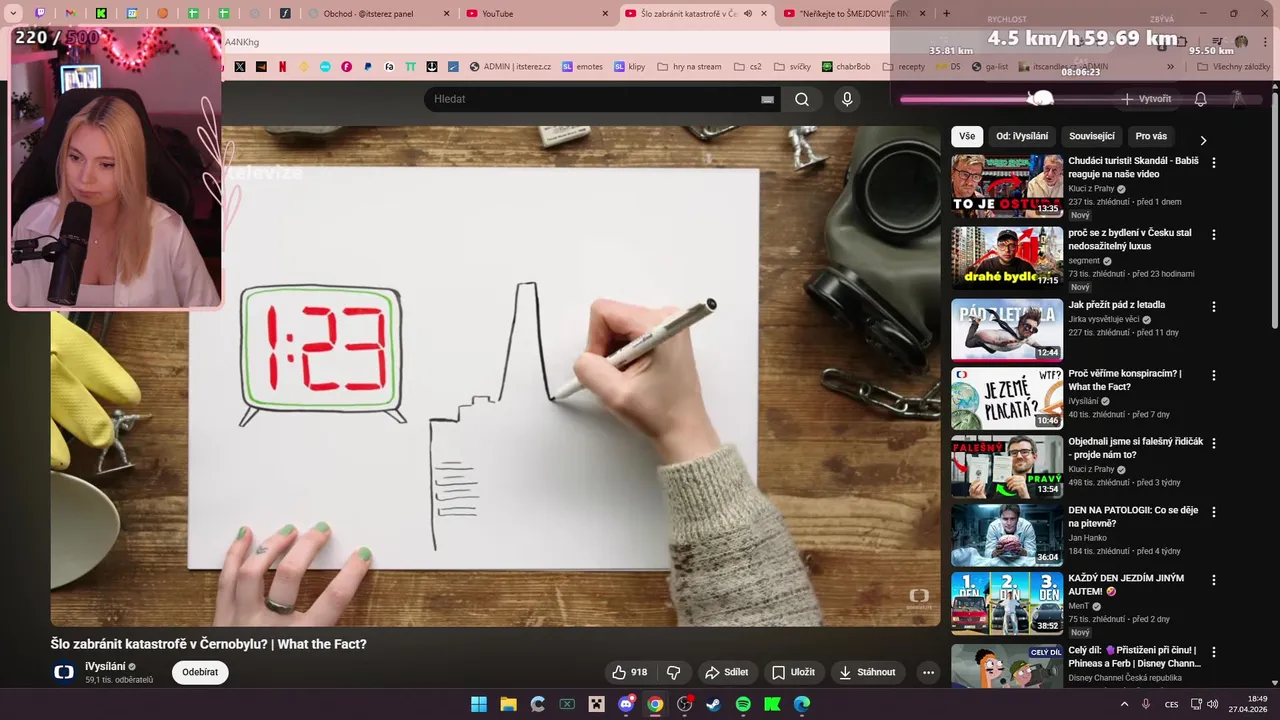Open Minecraft icon in the taskbar

click(x=596, y=704)
